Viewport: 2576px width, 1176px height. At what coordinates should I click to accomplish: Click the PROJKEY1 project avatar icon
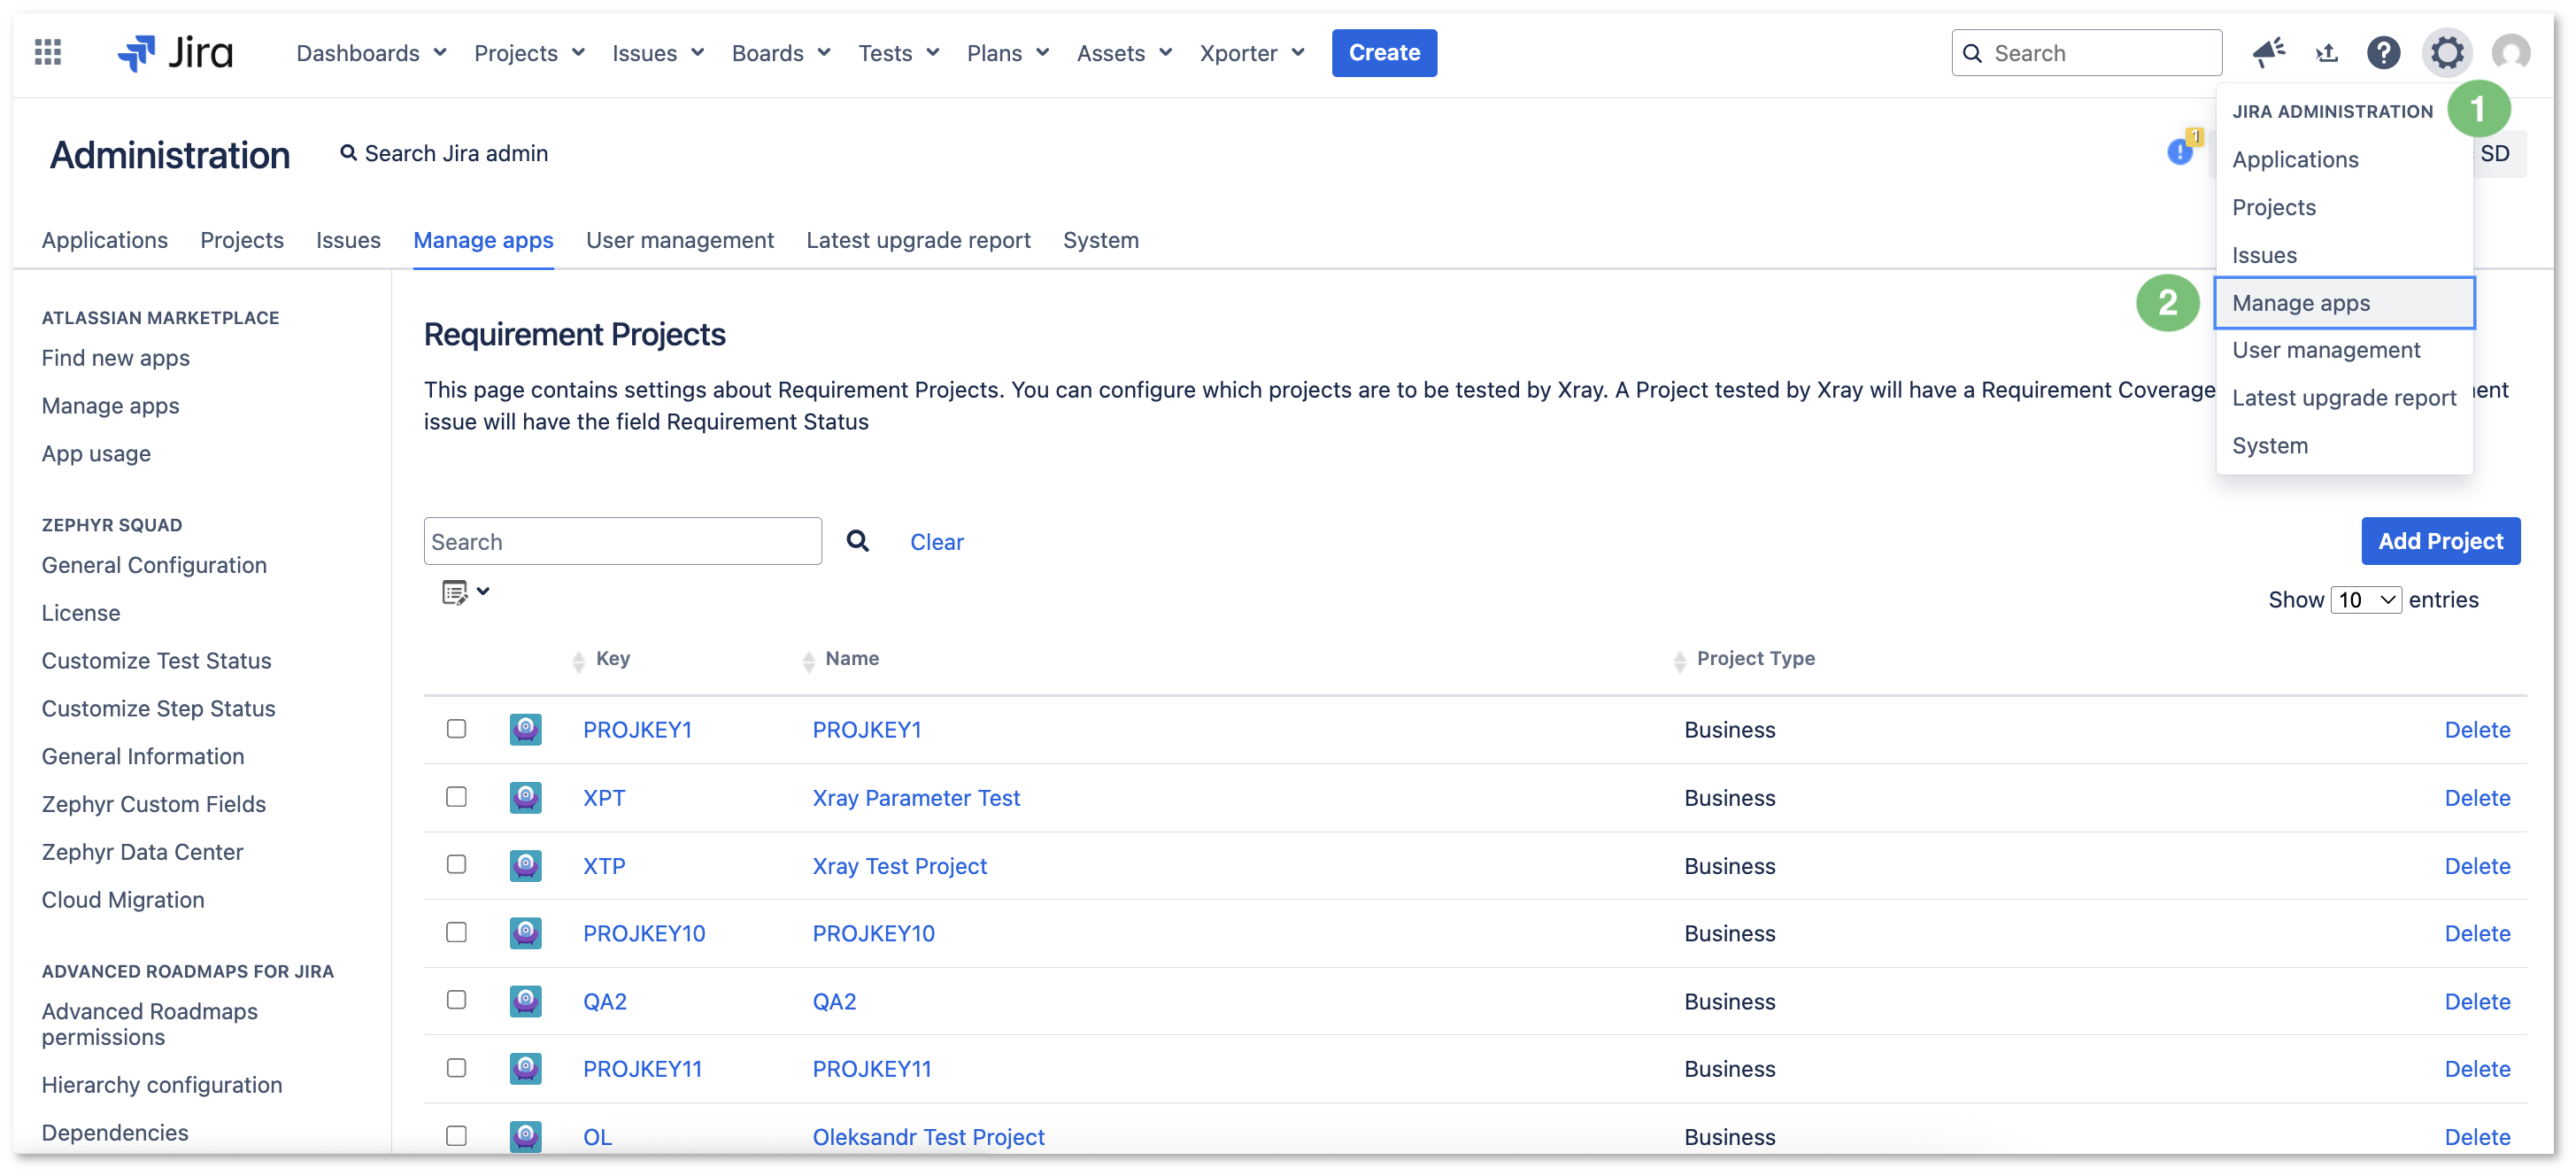point(526,729)
